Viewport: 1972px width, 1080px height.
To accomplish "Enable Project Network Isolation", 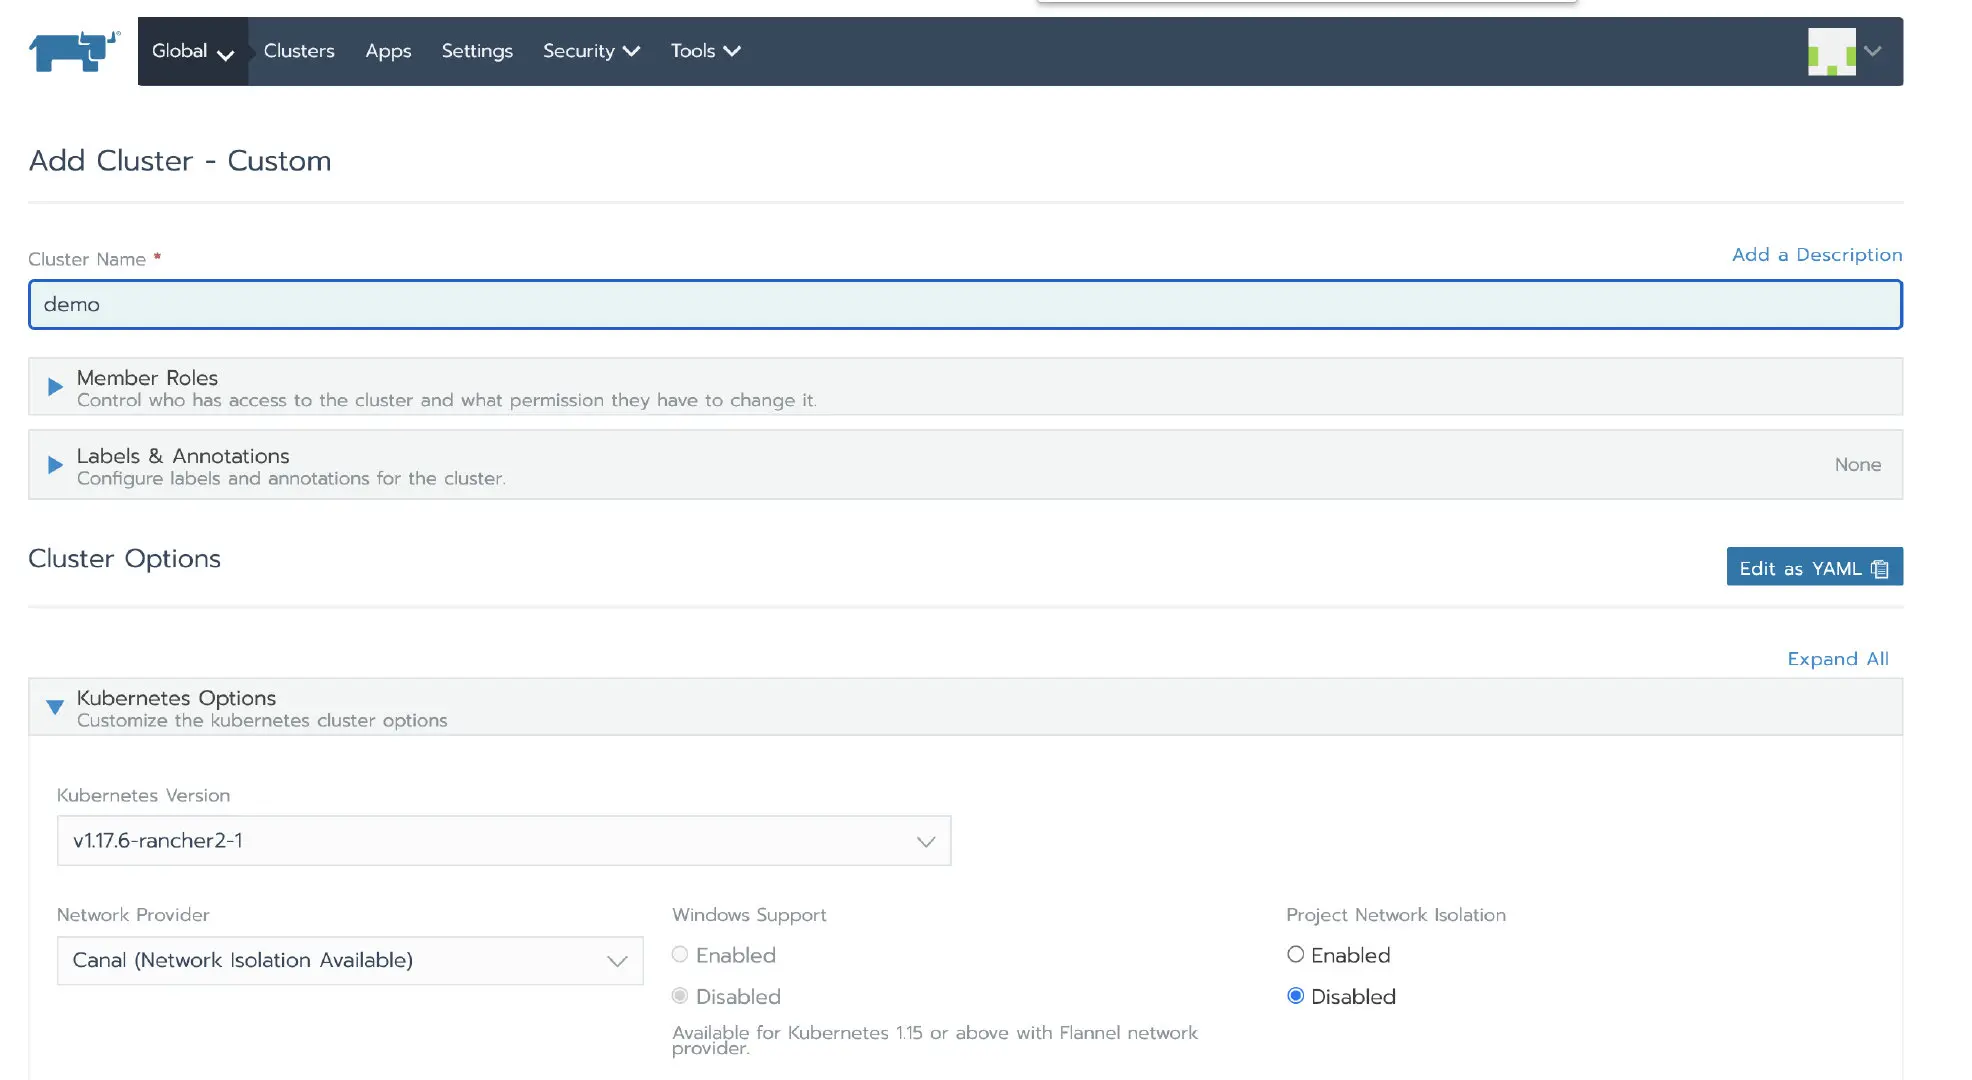I will pyautogui.click(x=1296, y=955).
